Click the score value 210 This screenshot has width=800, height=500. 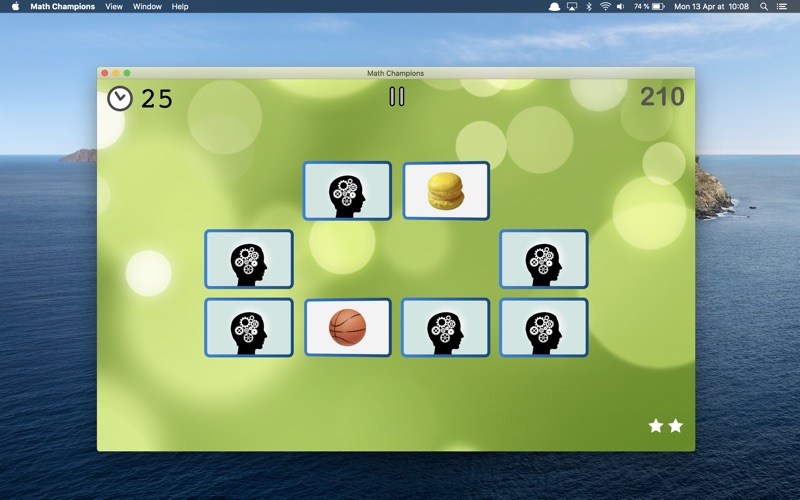pyautogui.click(x=662, y=96)
